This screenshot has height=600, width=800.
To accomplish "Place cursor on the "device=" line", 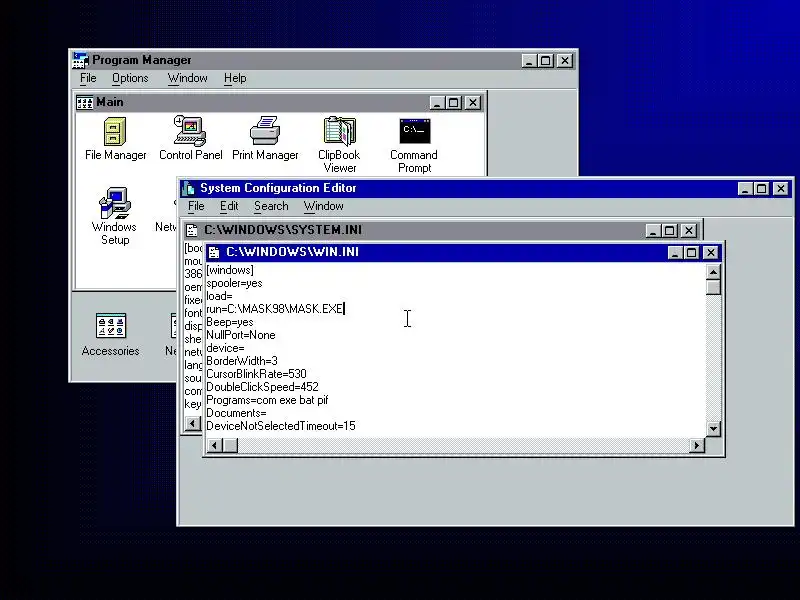I will click(225, 348).
